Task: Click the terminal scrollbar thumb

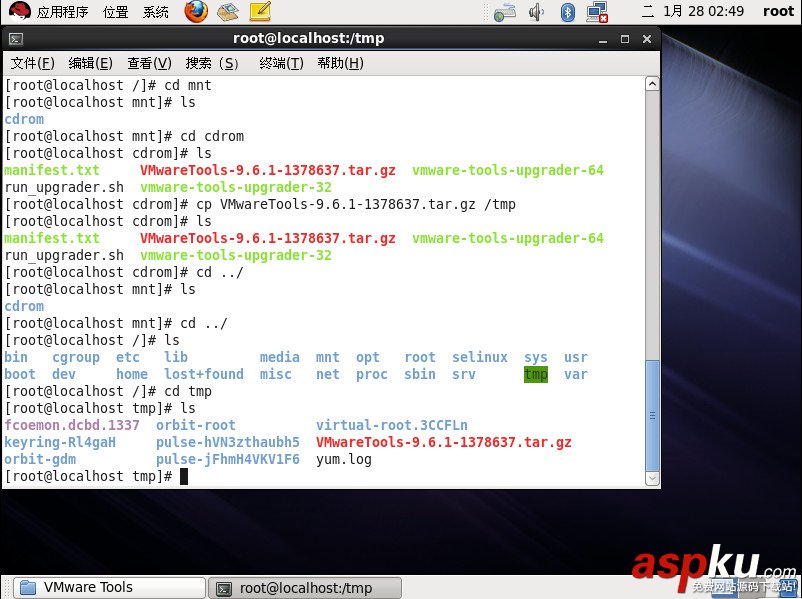Action: point(652,415)
